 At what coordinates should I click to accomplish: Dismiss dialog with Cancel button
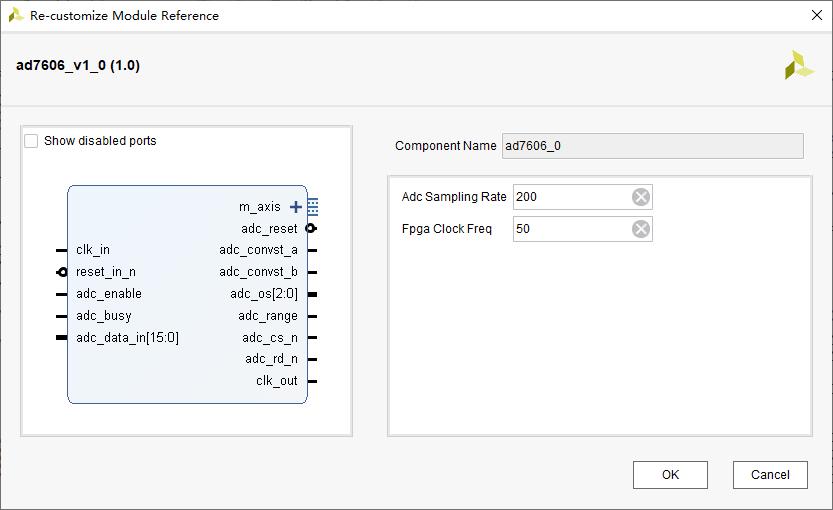[770, 474]
